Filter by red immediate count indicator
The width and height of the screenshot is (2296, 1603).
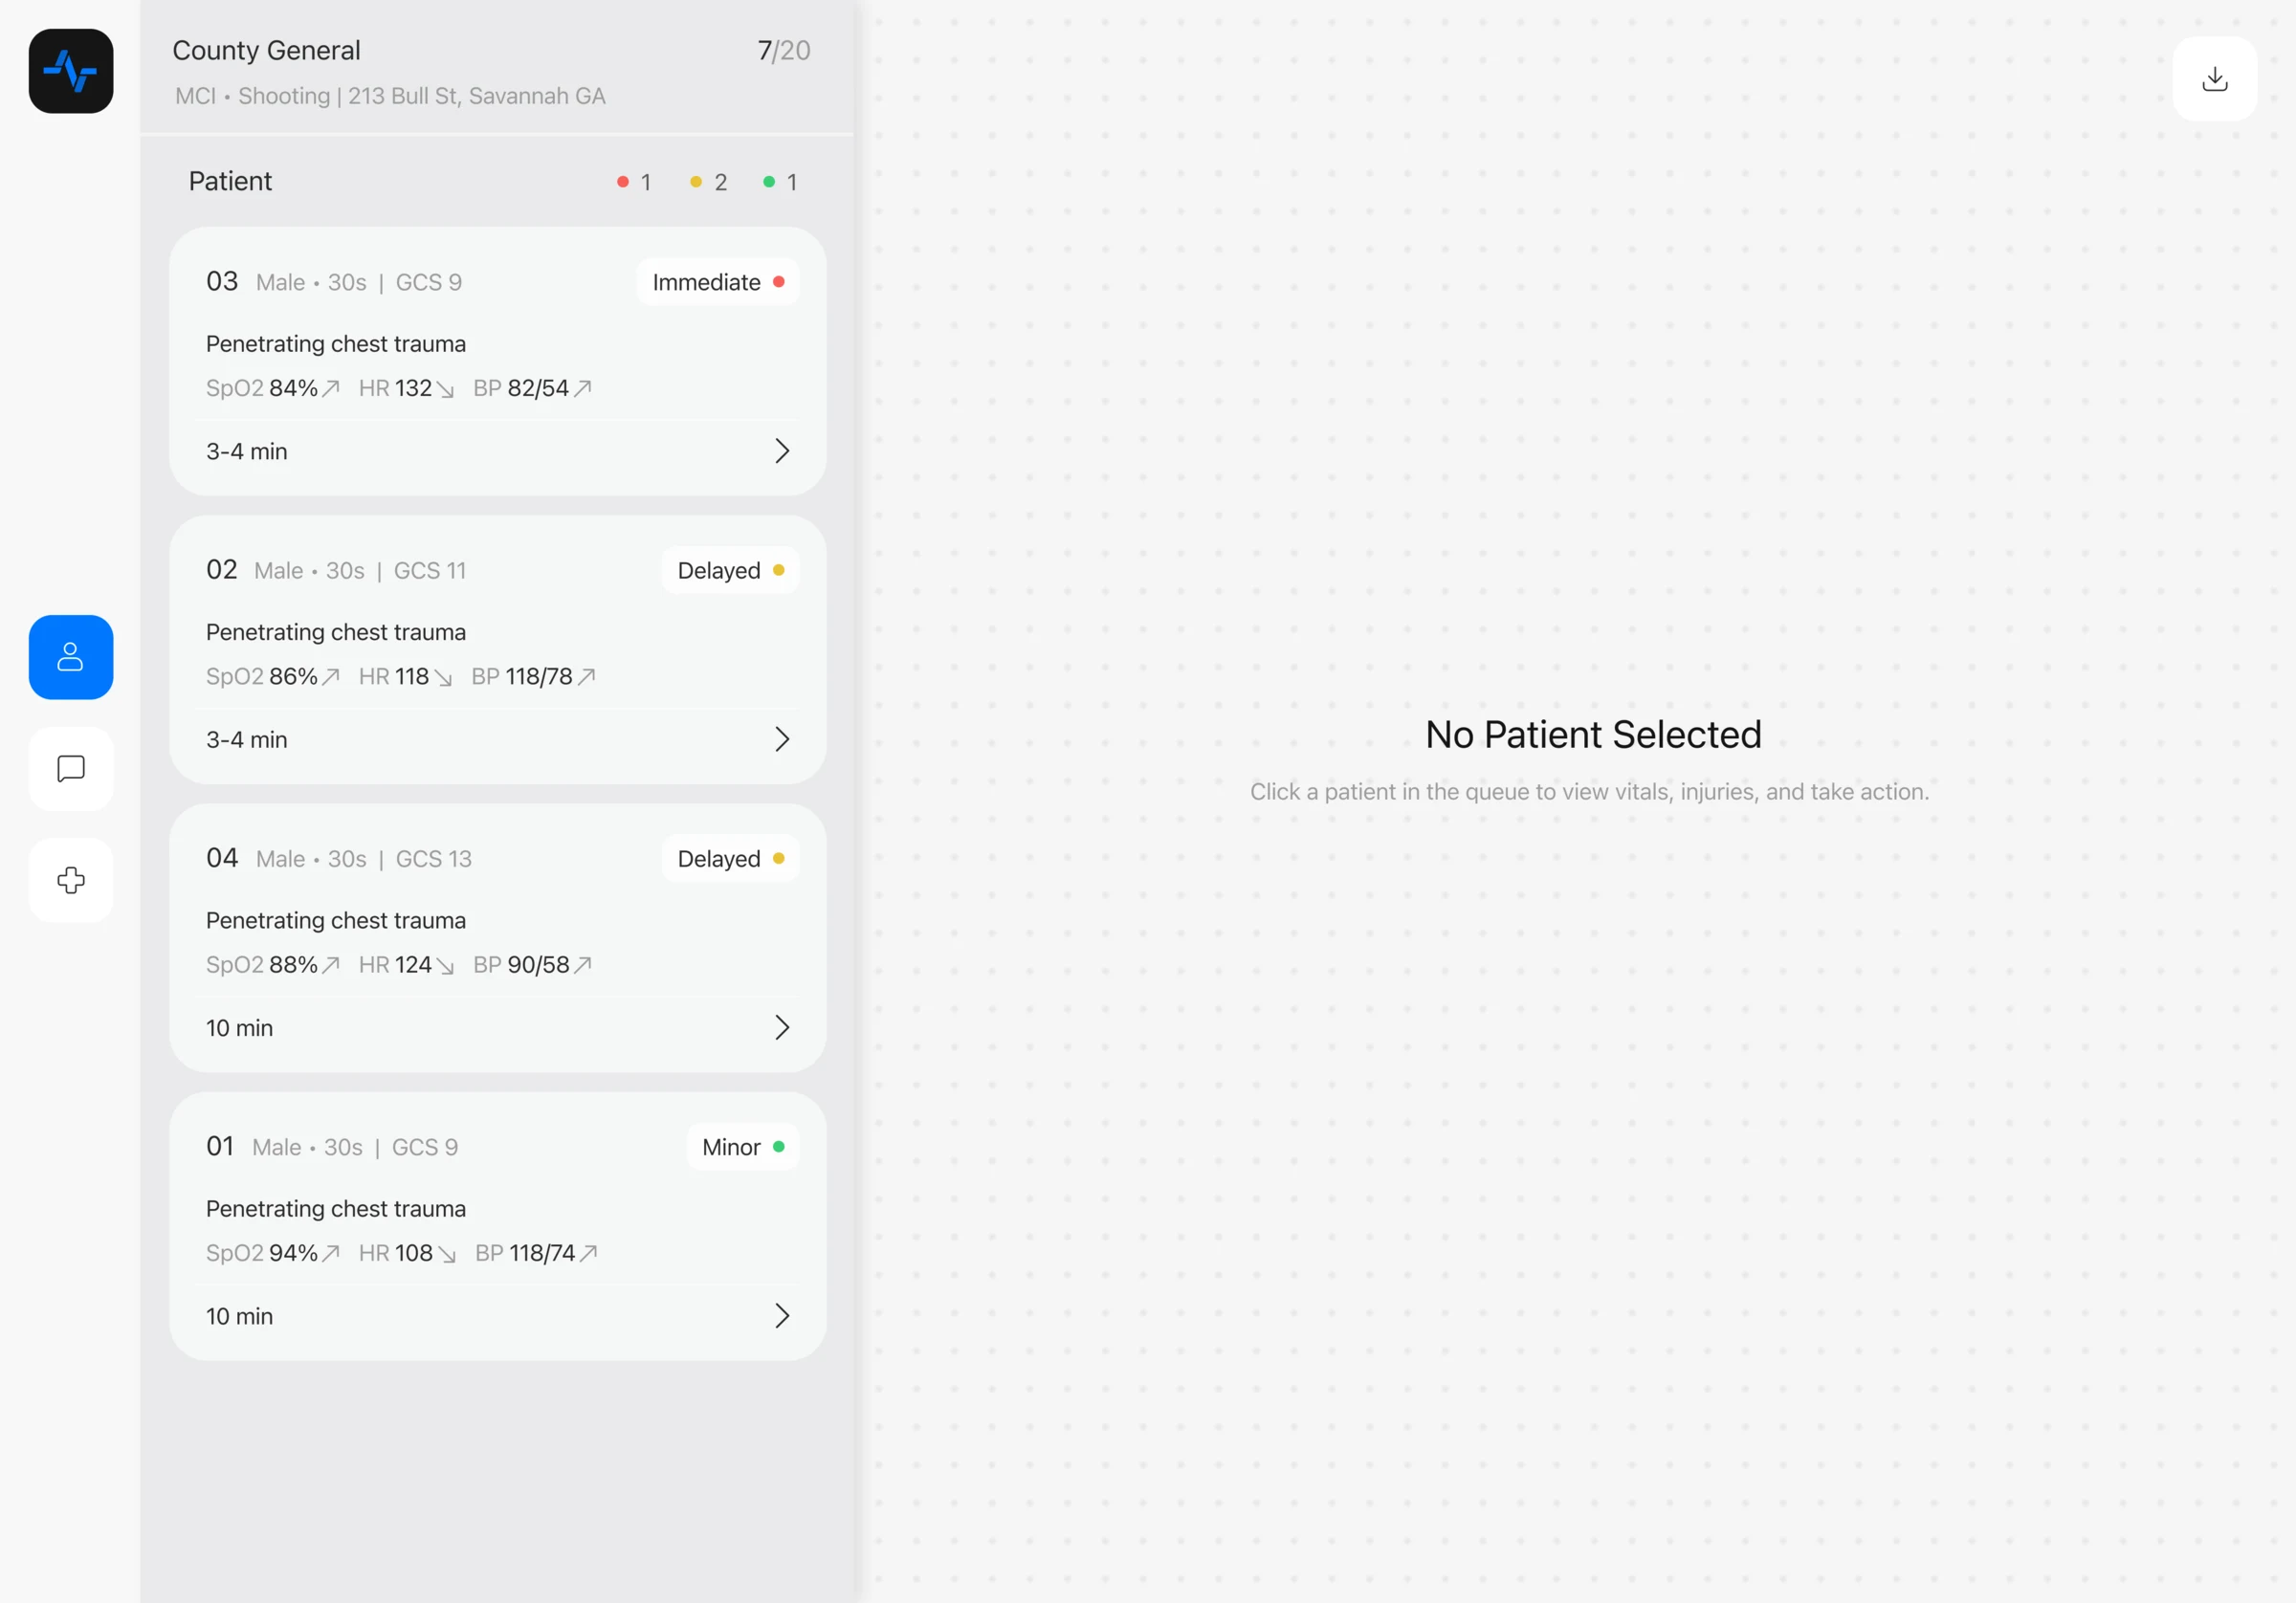[634, 182]
